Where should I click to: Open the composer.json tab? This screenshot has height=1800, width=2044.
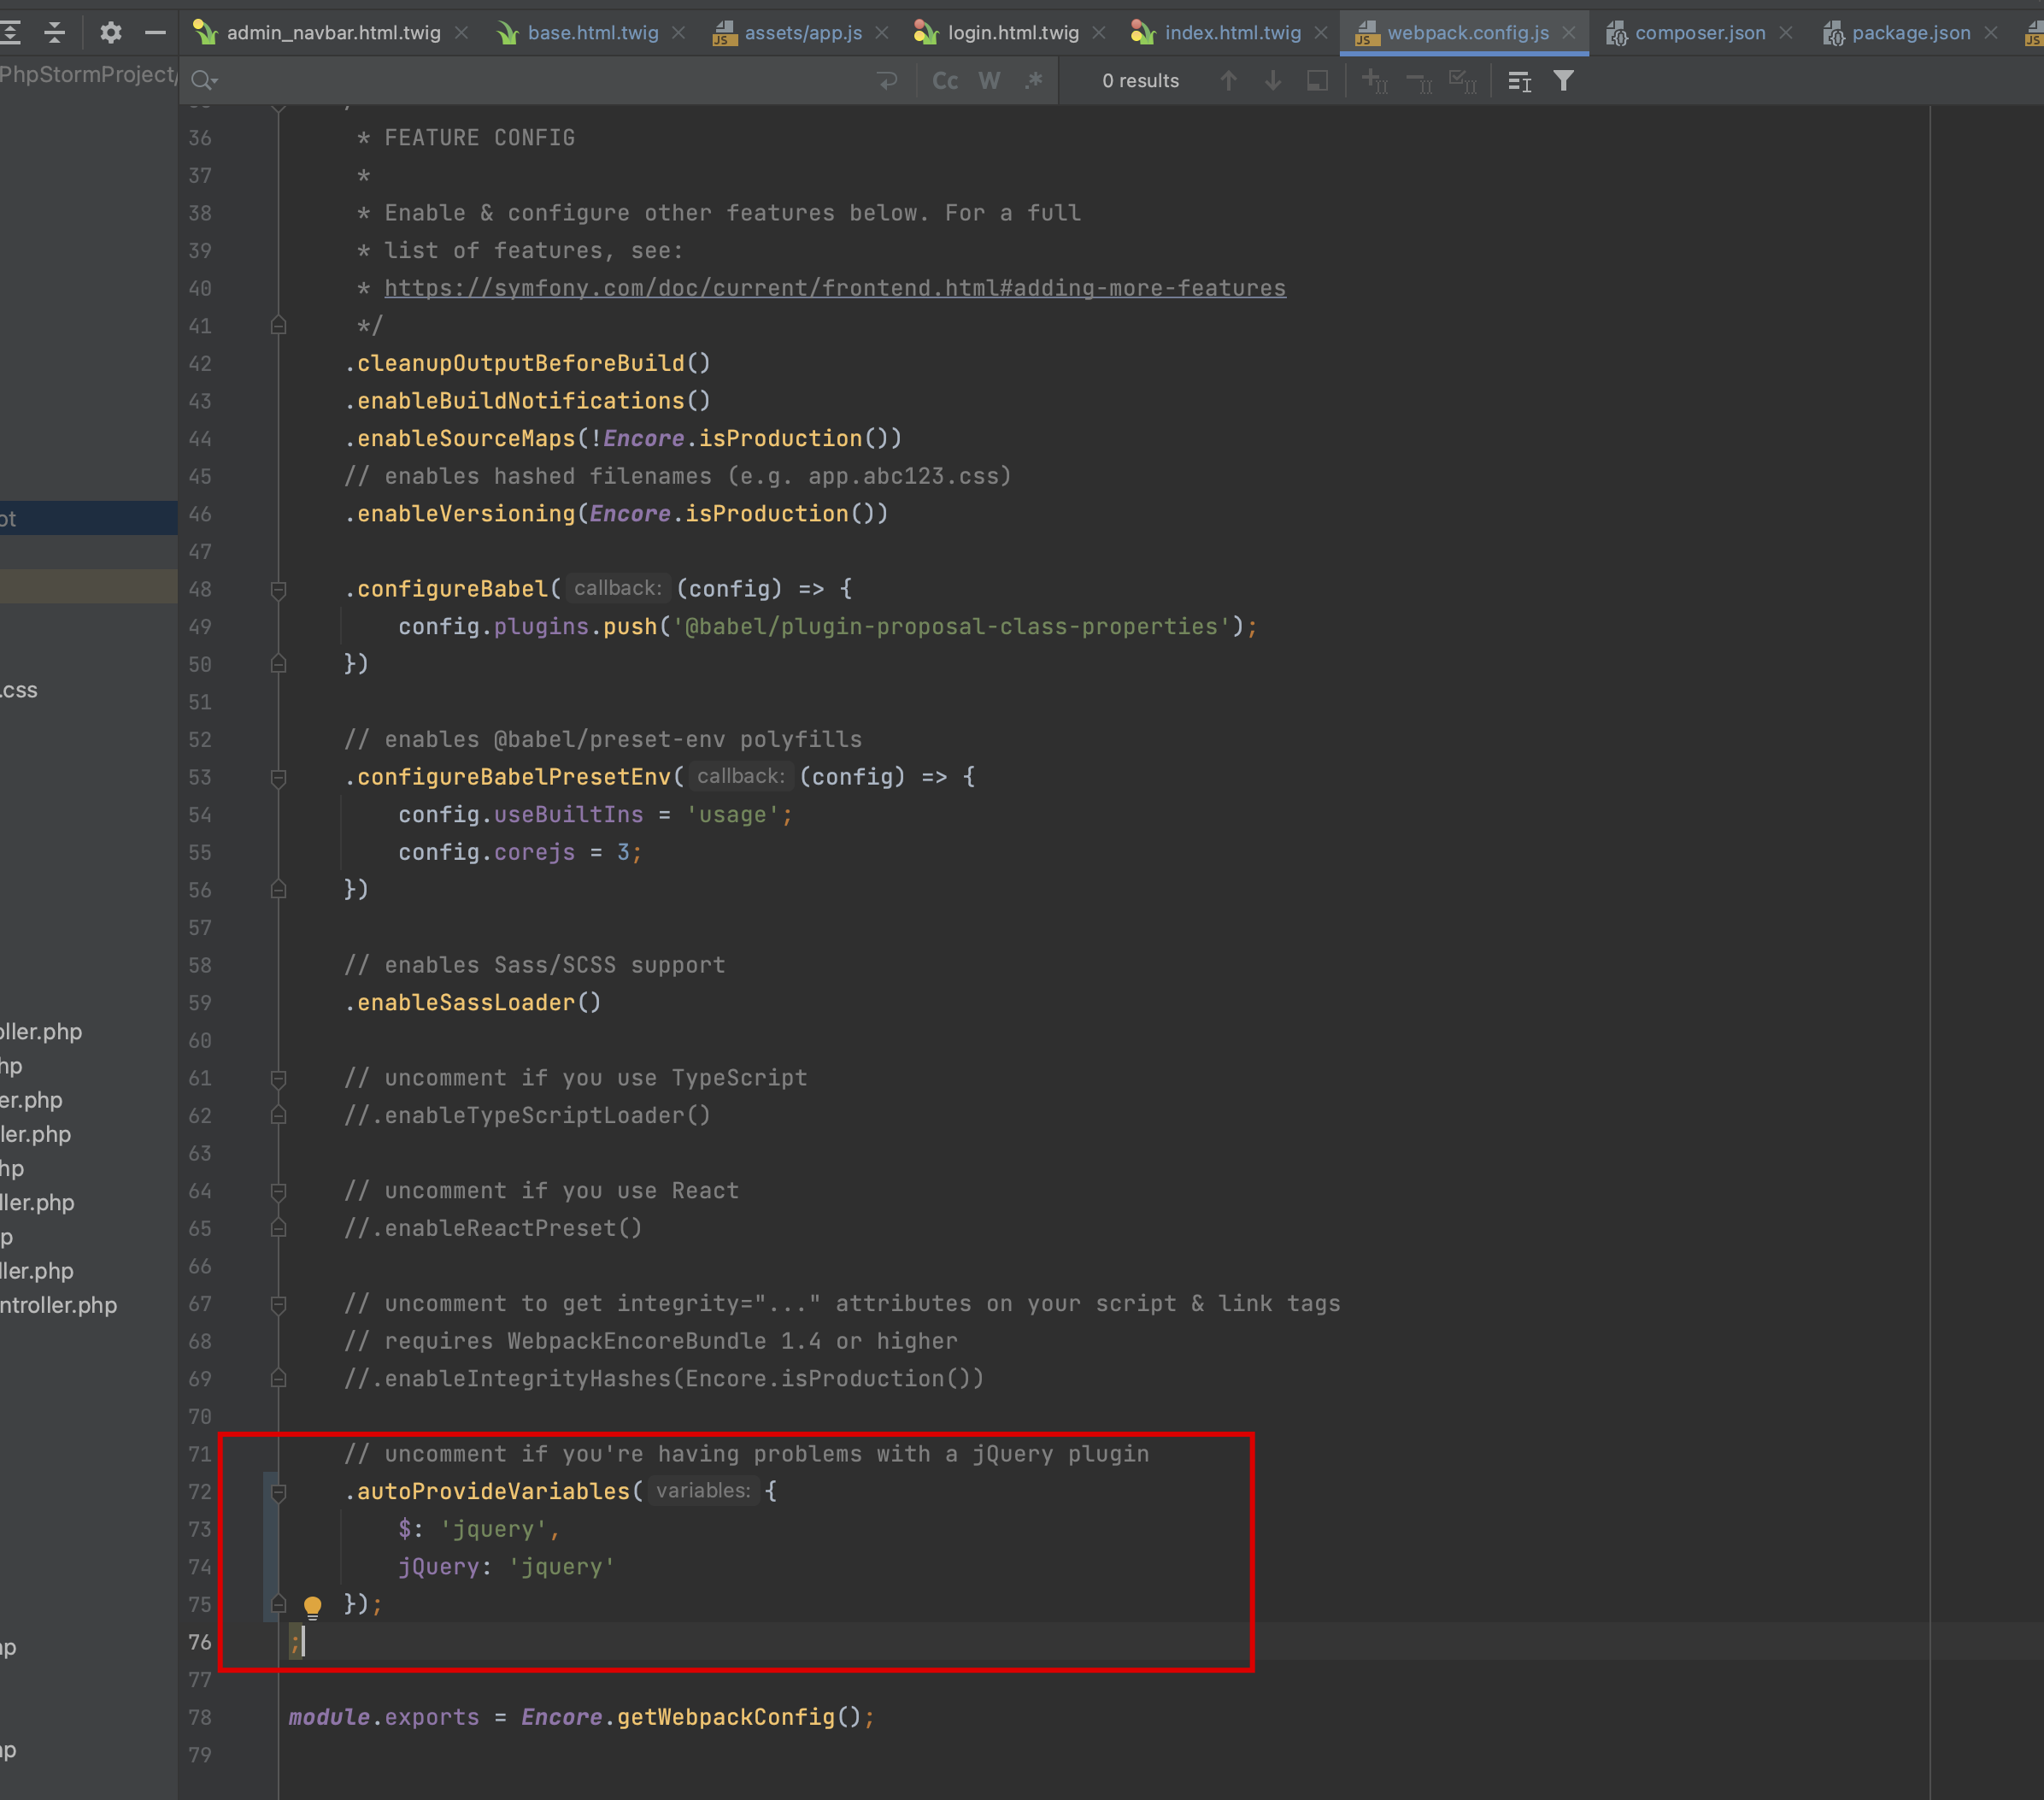tap(1700, 33)
